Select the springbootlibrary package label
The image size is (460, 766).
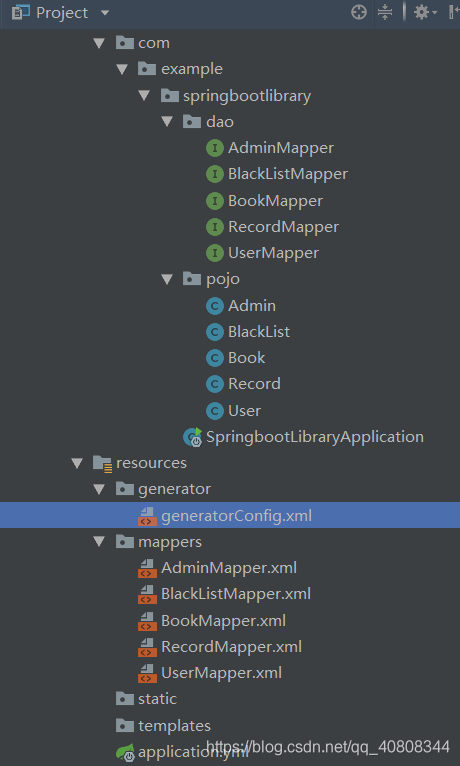click(x=247, y=96)
